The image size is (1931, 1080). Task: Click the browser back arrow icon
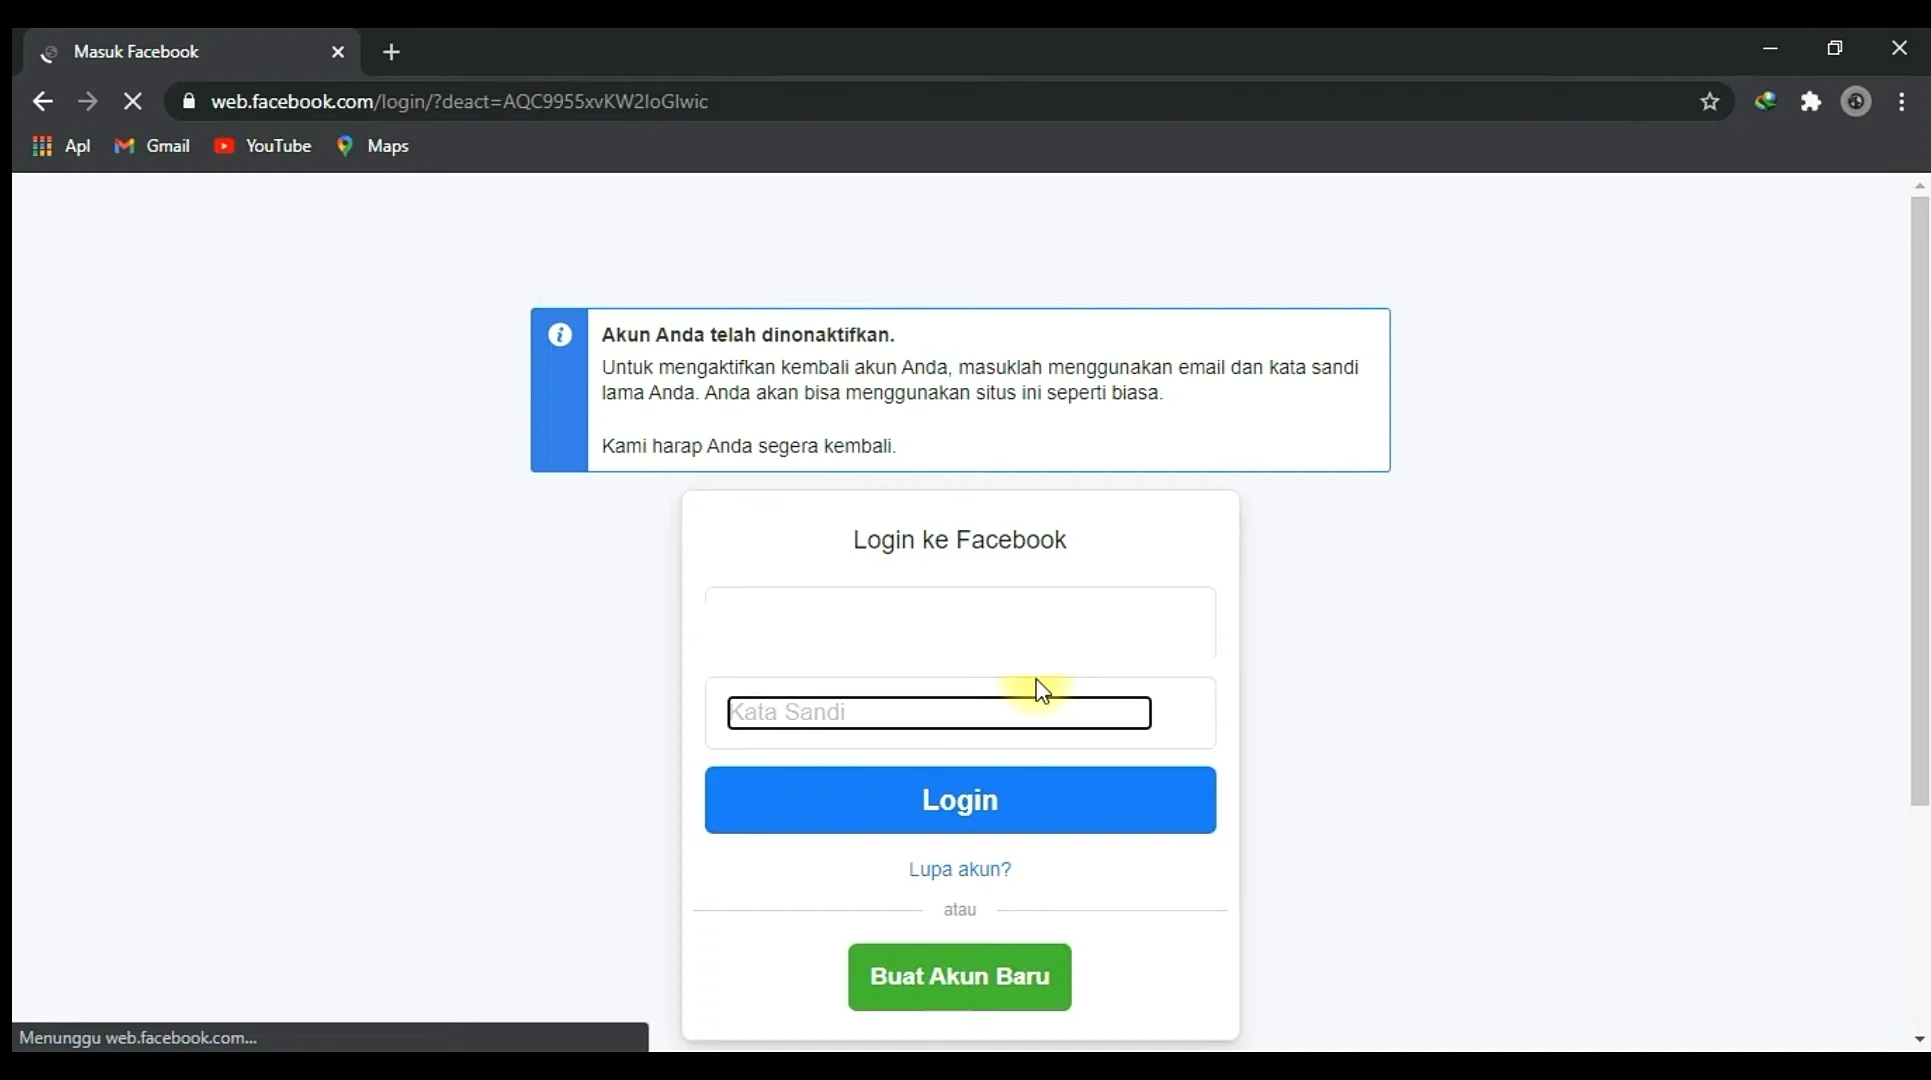click(x=42, y=101)
